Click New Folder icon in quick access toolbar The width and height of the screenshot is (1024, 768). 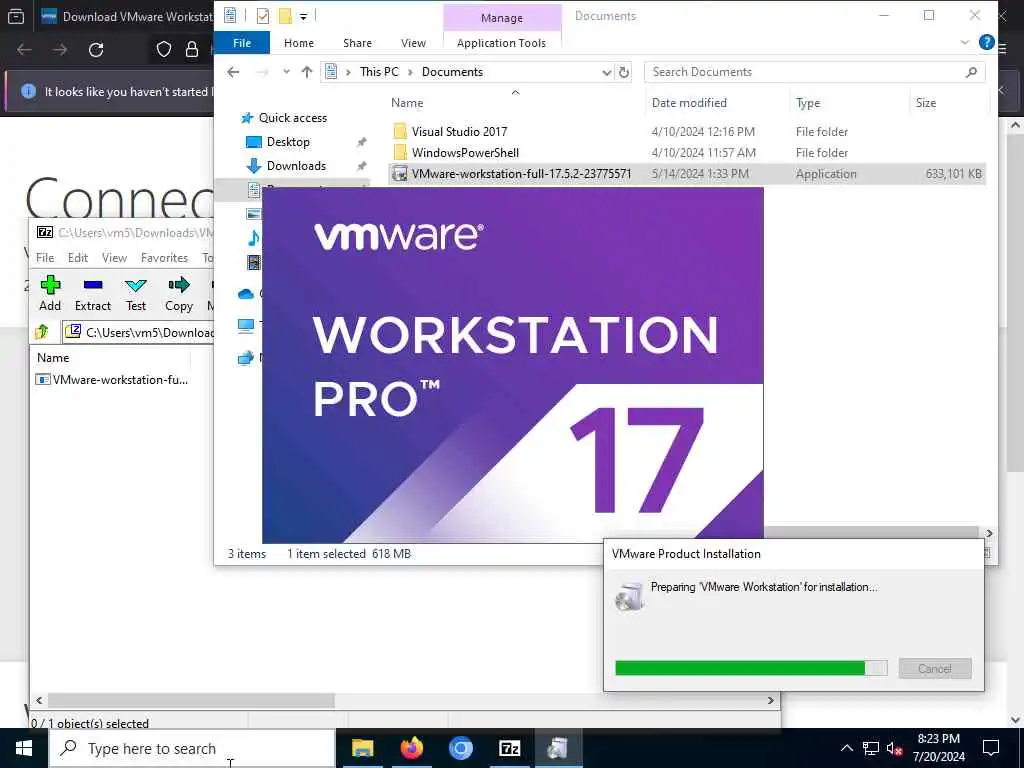coord(285,16)
